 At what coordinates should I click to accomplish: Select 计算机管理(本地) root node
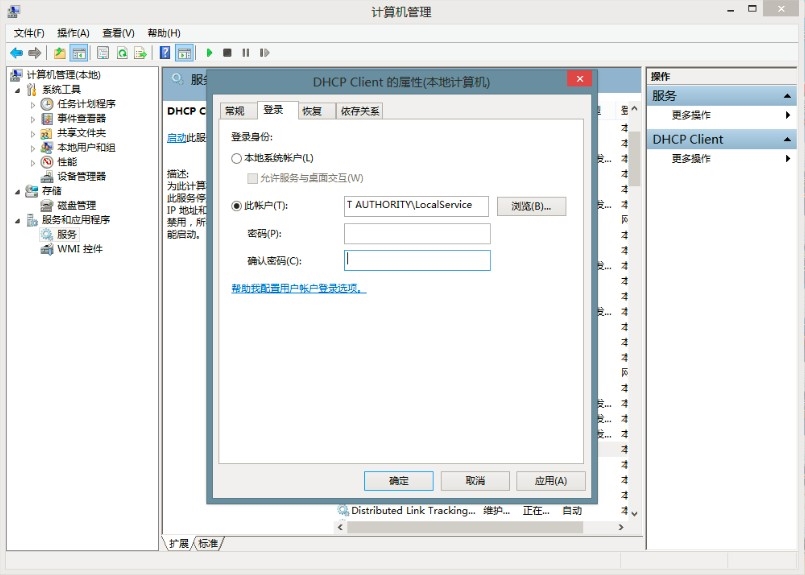(63, 75)
